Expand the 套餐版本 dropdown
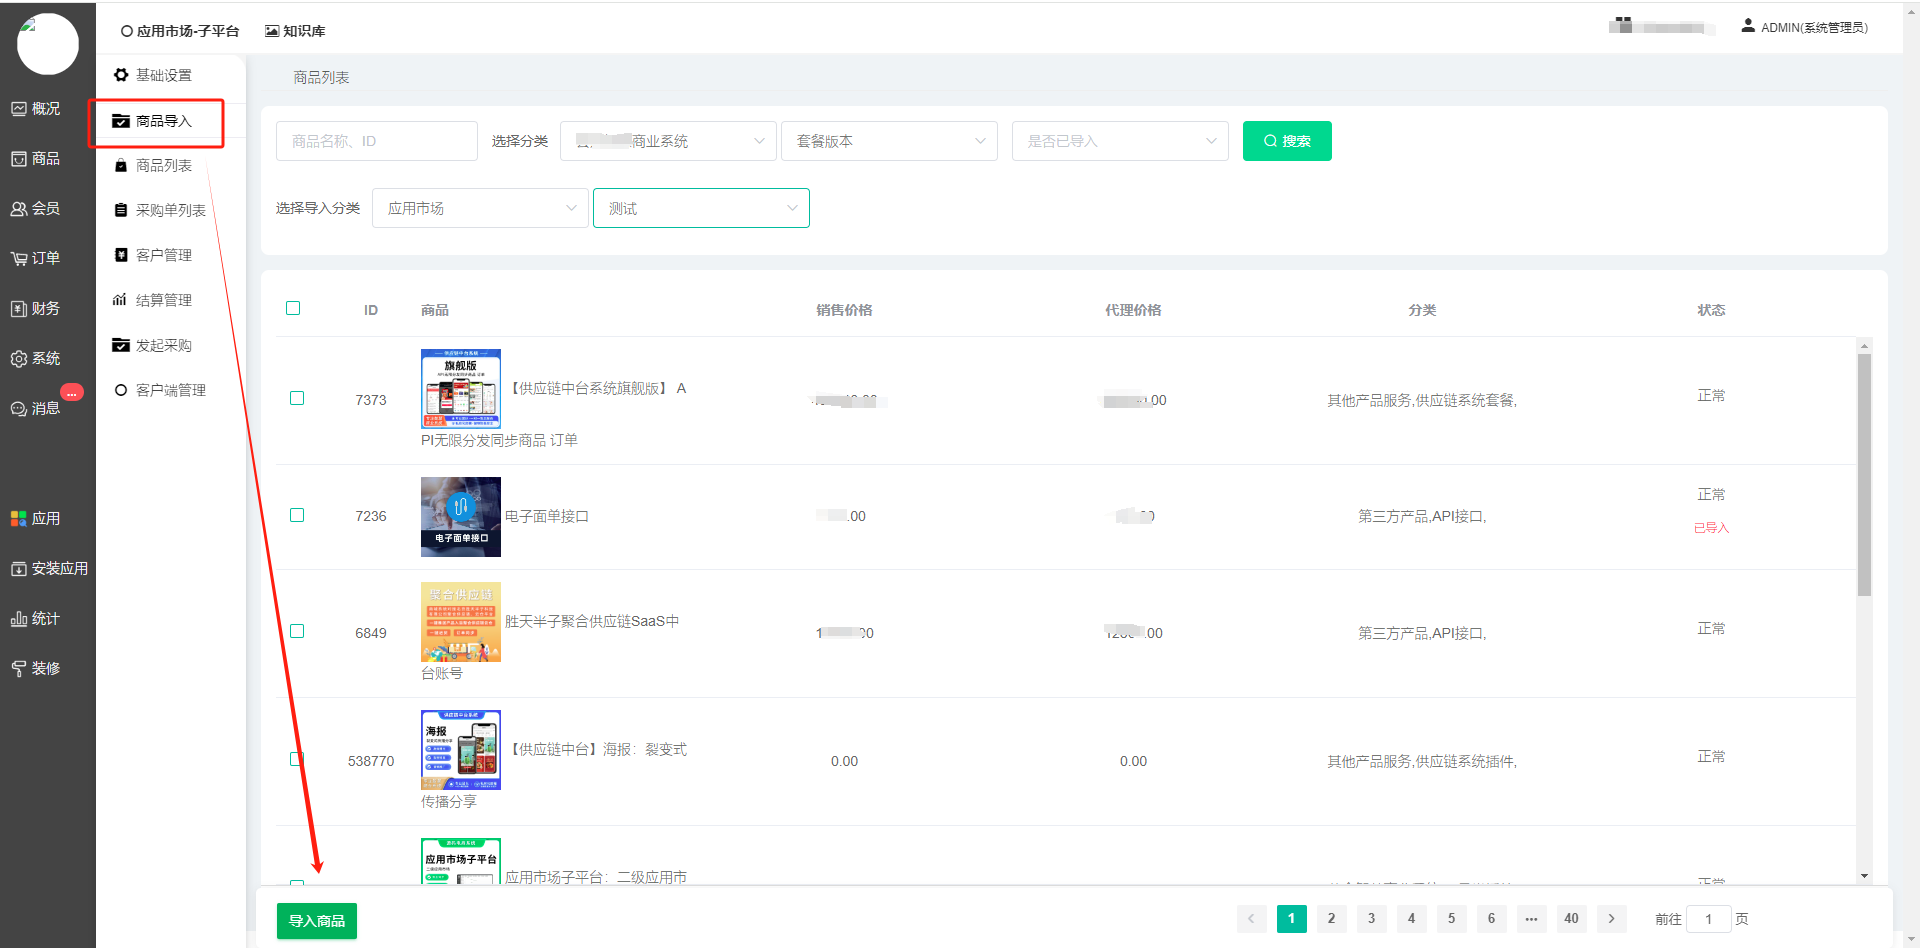 [889, 141]
